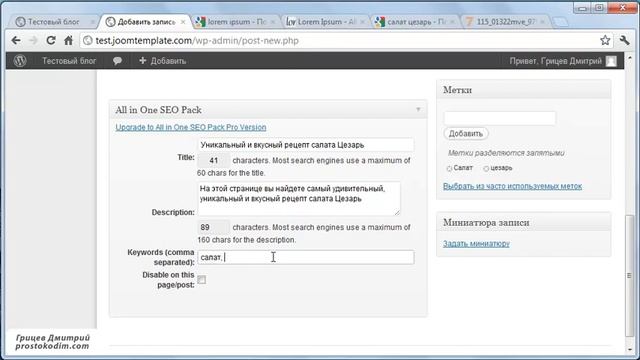Remove the Салат tag
The width and height of the screenshot is (640, 360).
click(x=449, y=168)
